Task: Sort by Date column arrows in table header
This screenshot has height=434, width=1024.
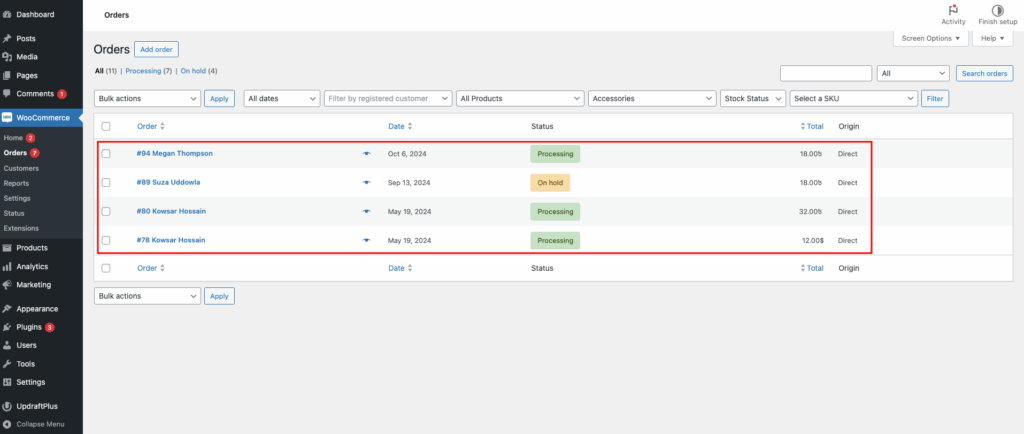Action: tap(409, 127)
